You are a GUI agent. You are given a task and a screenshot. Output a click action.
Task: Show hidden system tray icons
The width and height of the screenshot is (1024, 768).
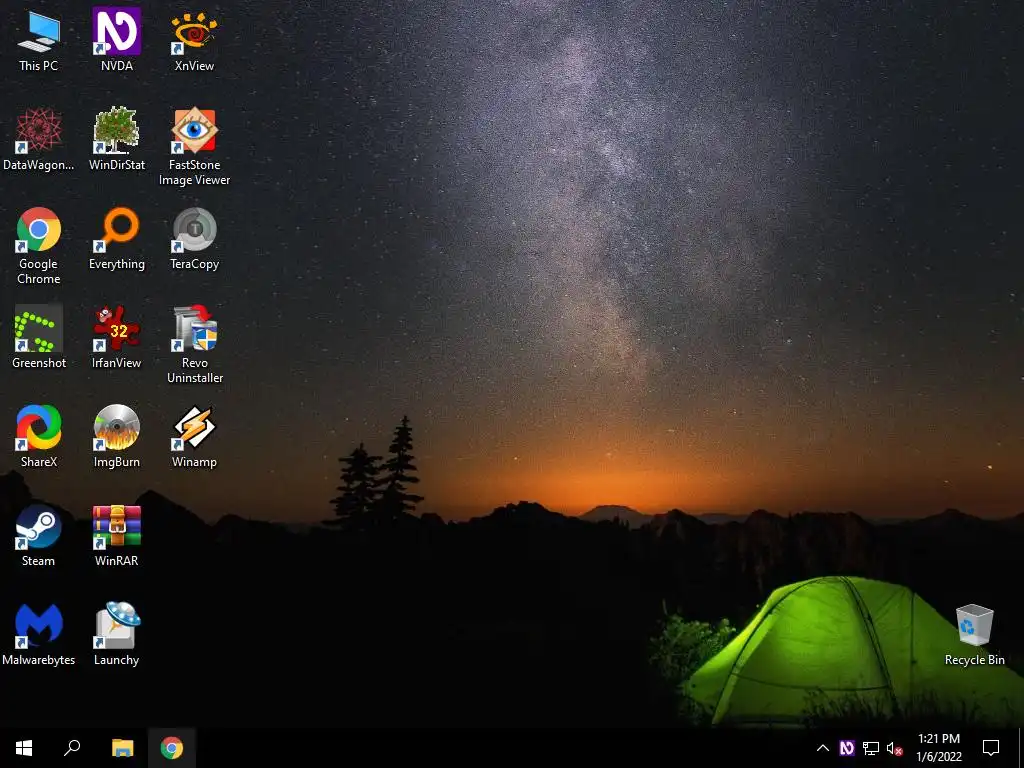pos(823,748)
